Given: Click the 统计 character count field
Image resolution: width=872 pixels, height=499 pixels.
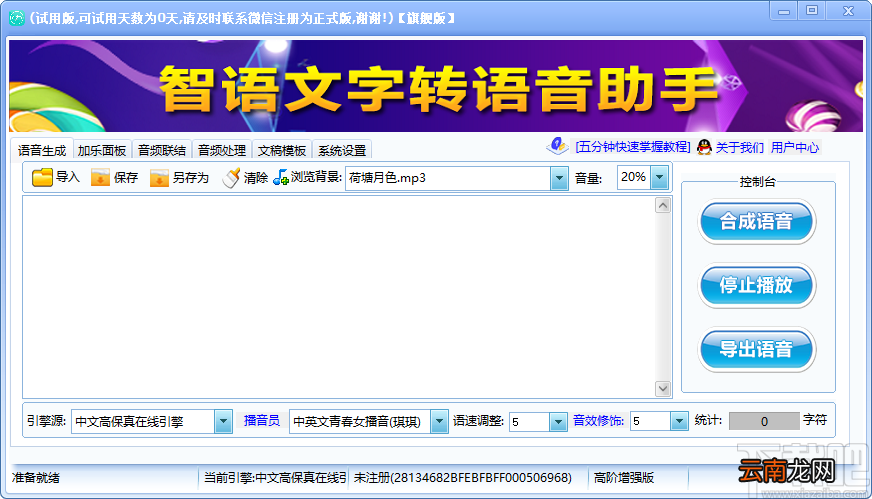Looking at the screenshot, I should 764,421.
